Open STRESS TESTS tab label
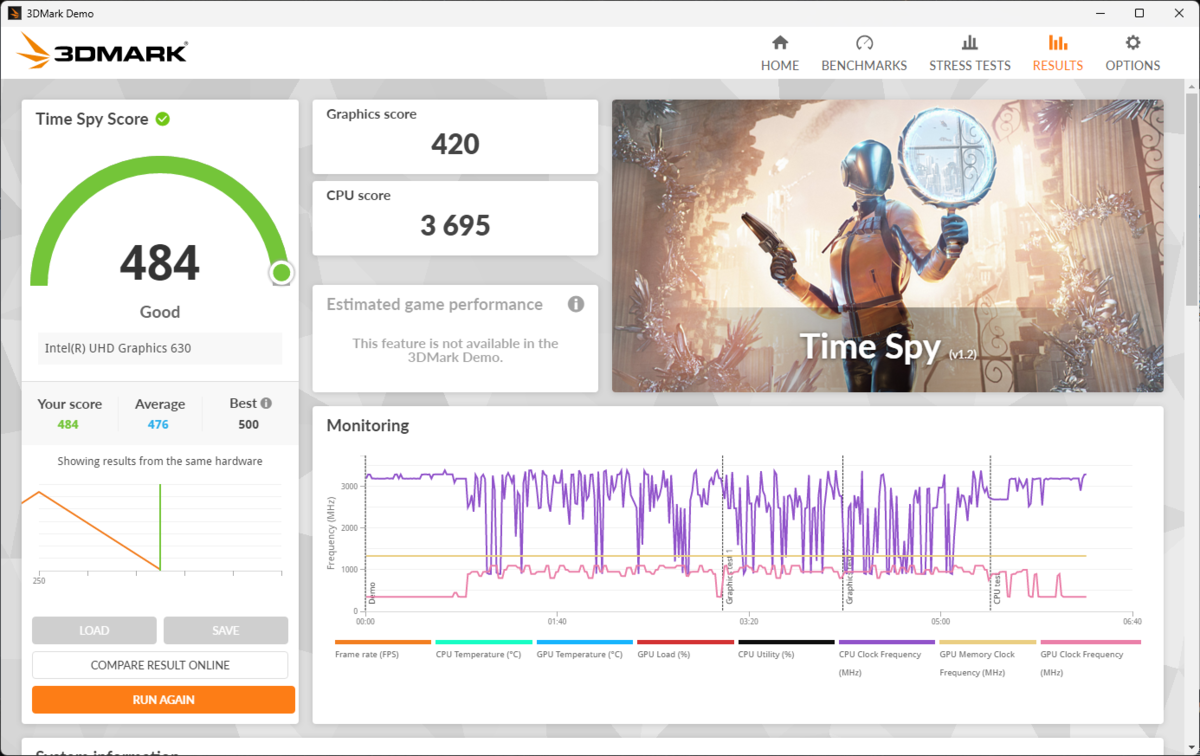 tap(970, 65)
